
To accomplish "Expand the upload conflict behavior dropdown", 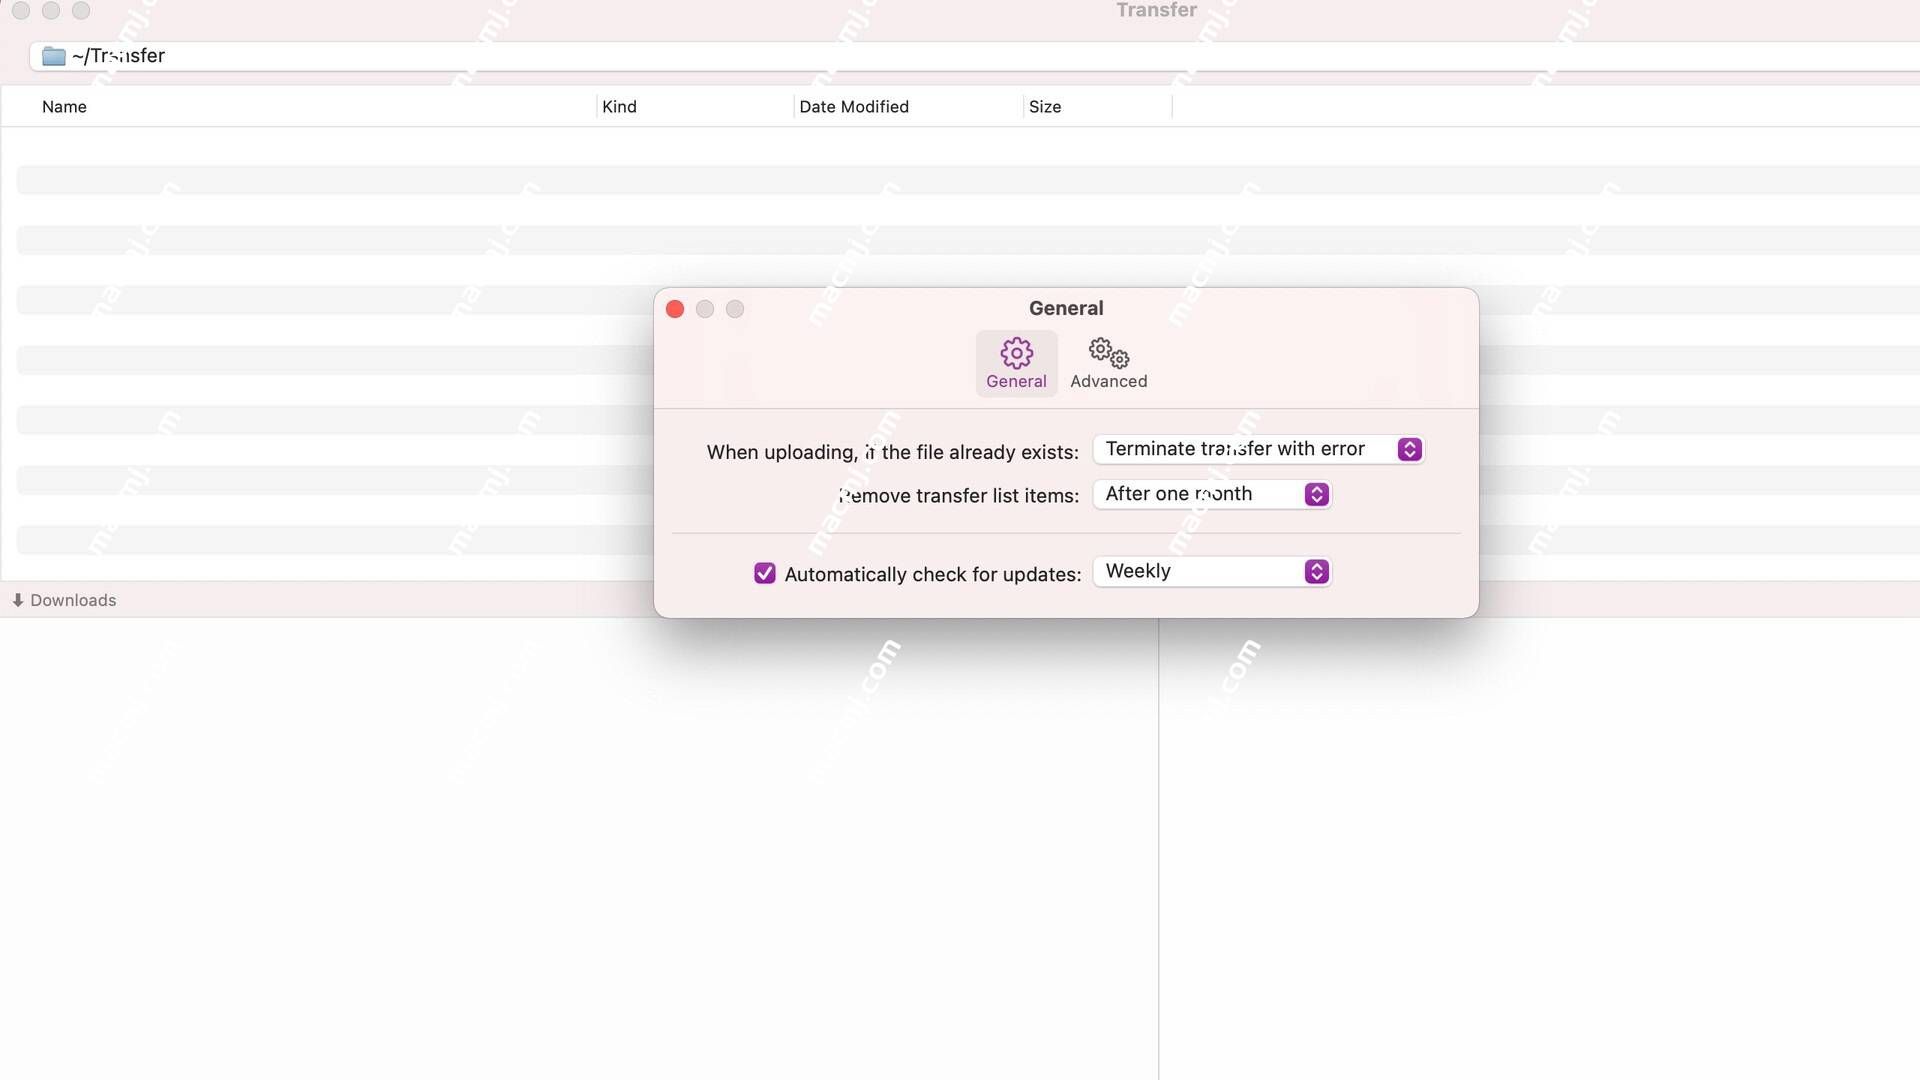I will click(x=1406, y=448).
